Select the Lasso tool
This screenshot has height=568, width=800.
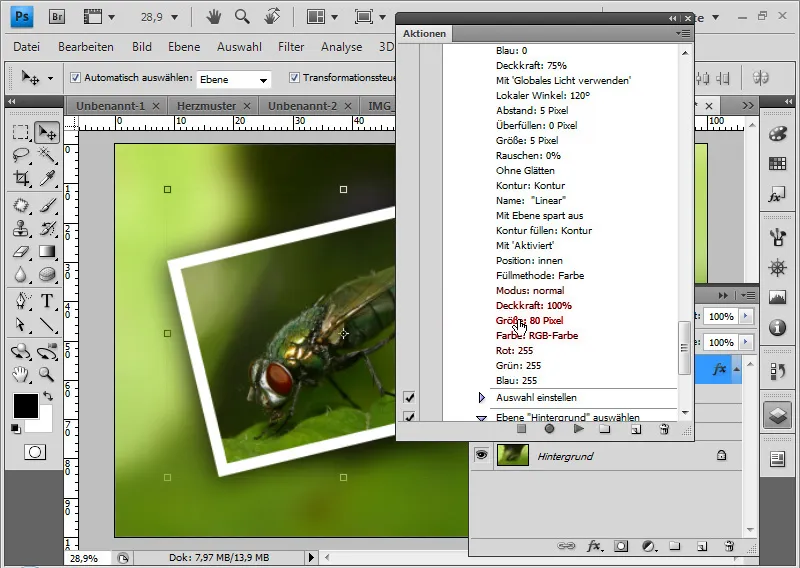pyautogui.click(x=20, y=155)
